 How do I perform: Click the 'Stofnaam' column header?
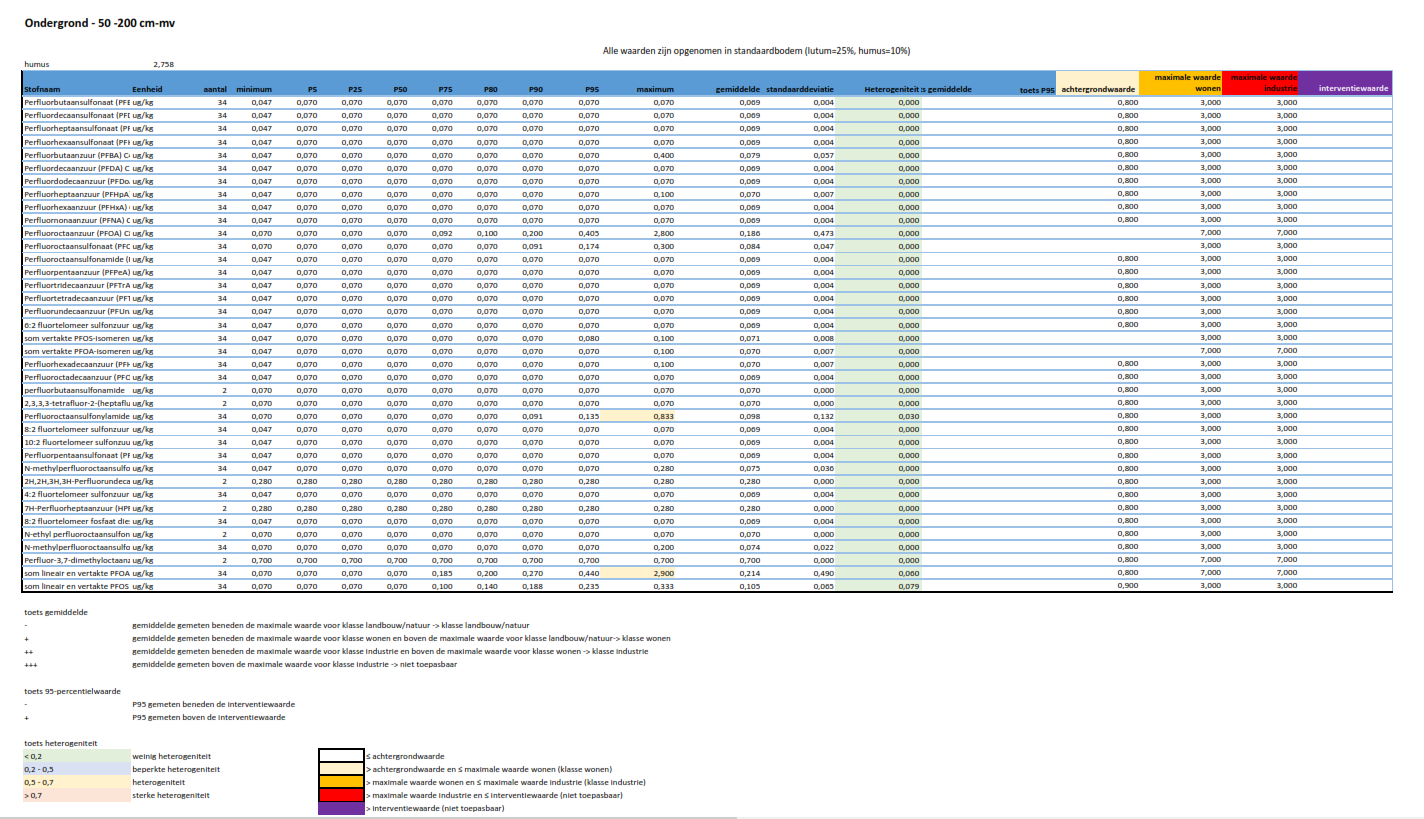[x=42, y=90]
